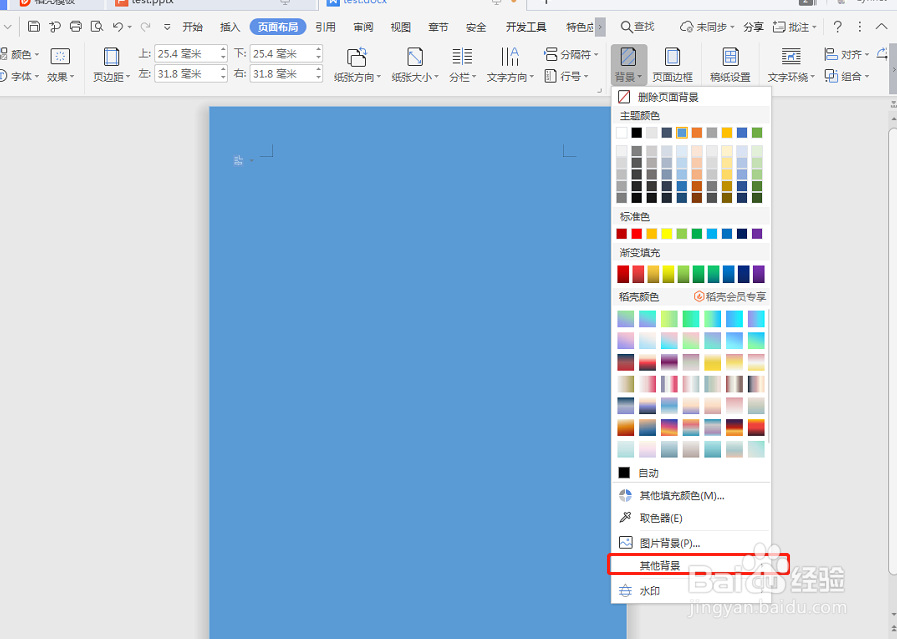The height and width of the screenshot is (639, 897).
Task: Open quick access toolbar customize arrow
Action: point(167,27)
